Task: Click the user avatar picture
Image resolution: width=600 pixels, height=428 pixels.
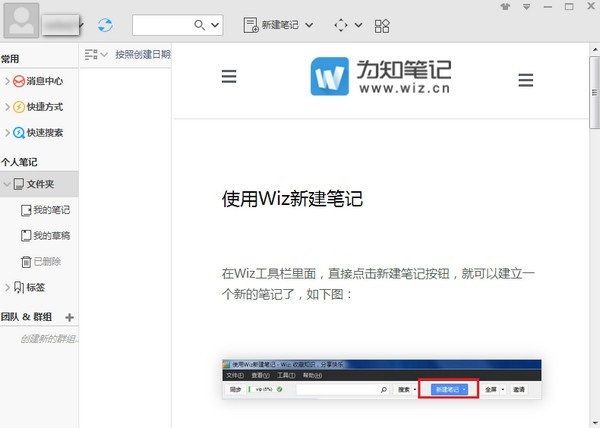Action: point(21,21)
